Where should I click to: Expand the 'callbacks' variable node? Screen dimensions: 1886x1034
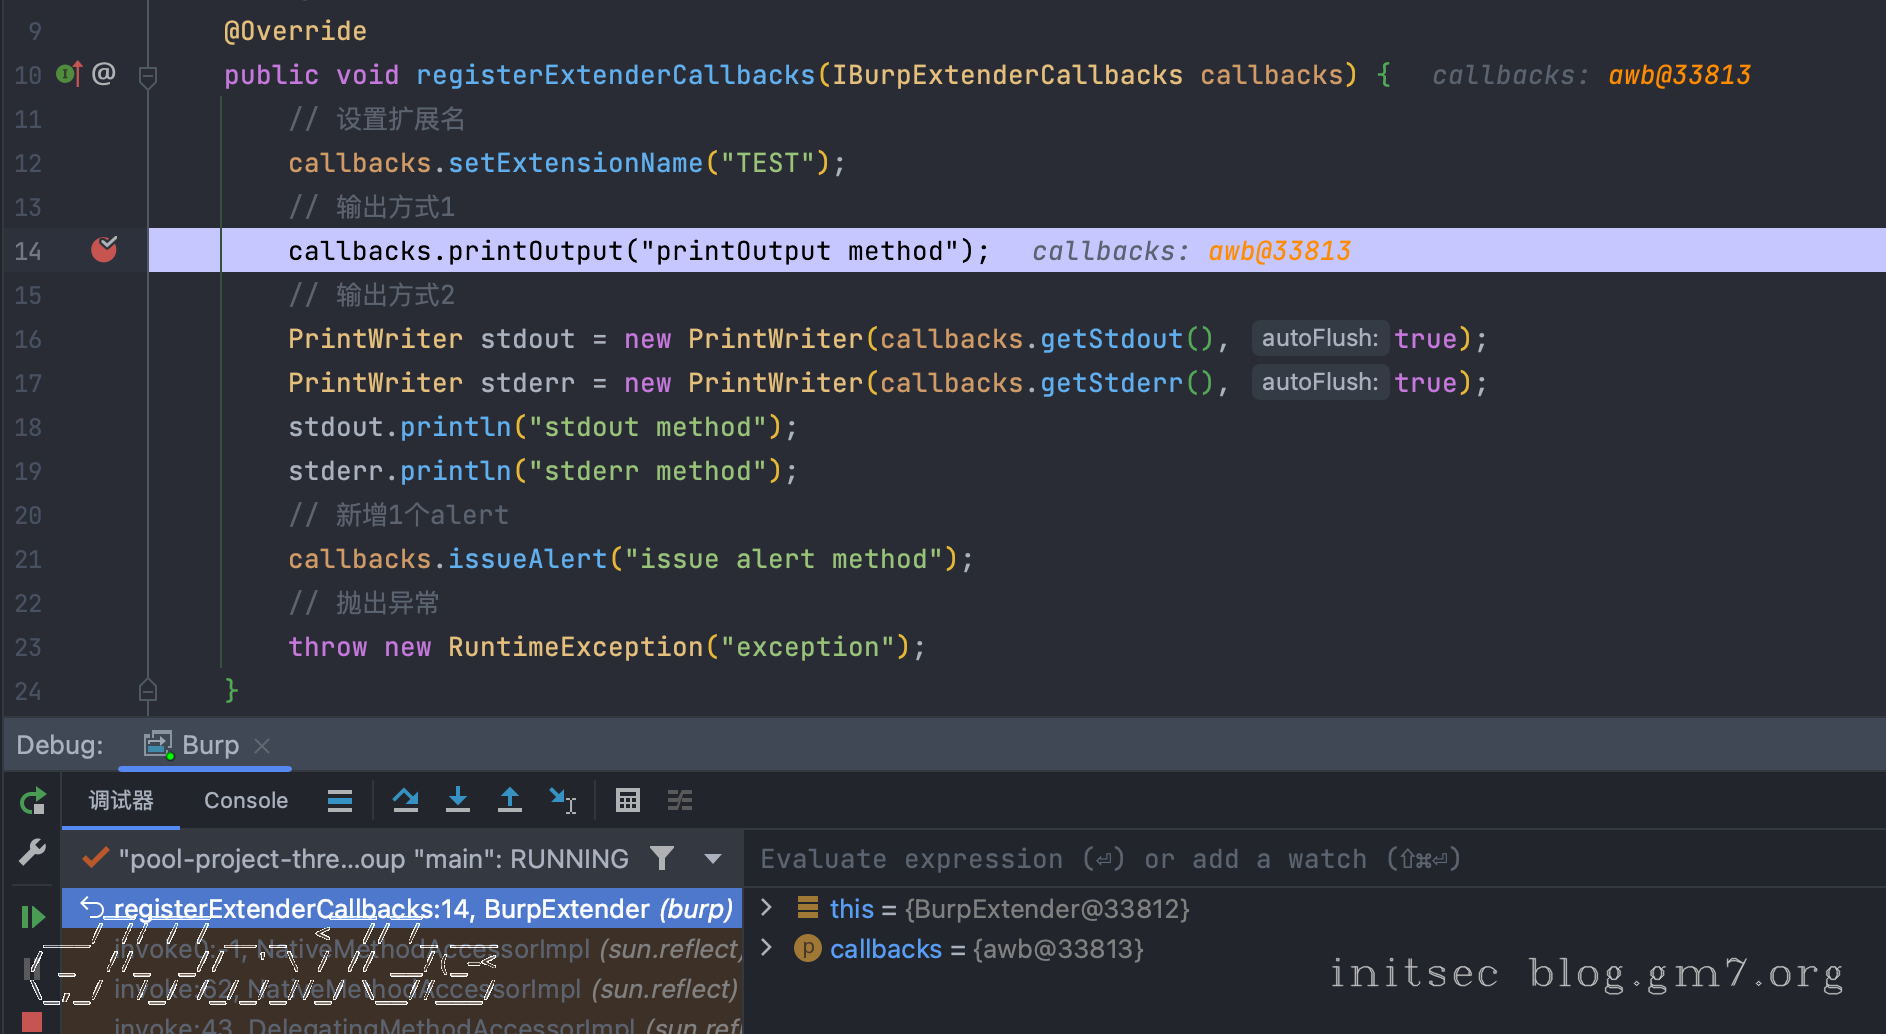tap(767, 948)
